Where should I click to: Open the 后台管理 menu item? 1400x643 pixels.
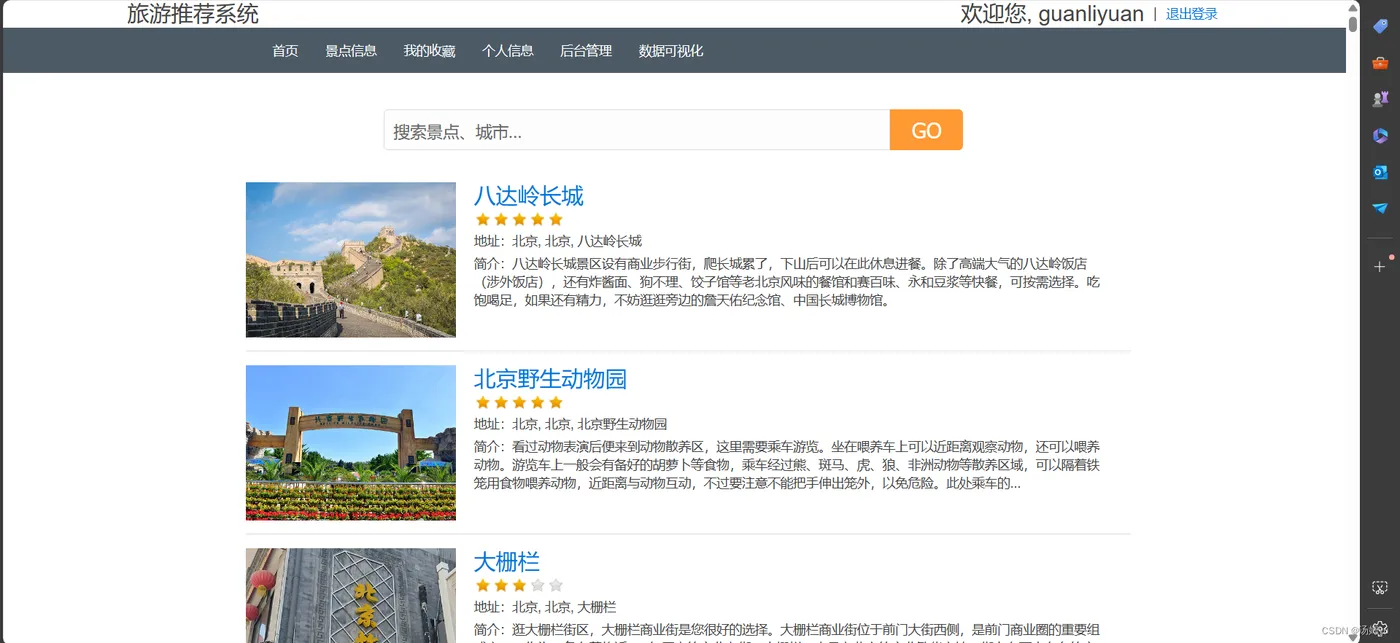[586, 51]
